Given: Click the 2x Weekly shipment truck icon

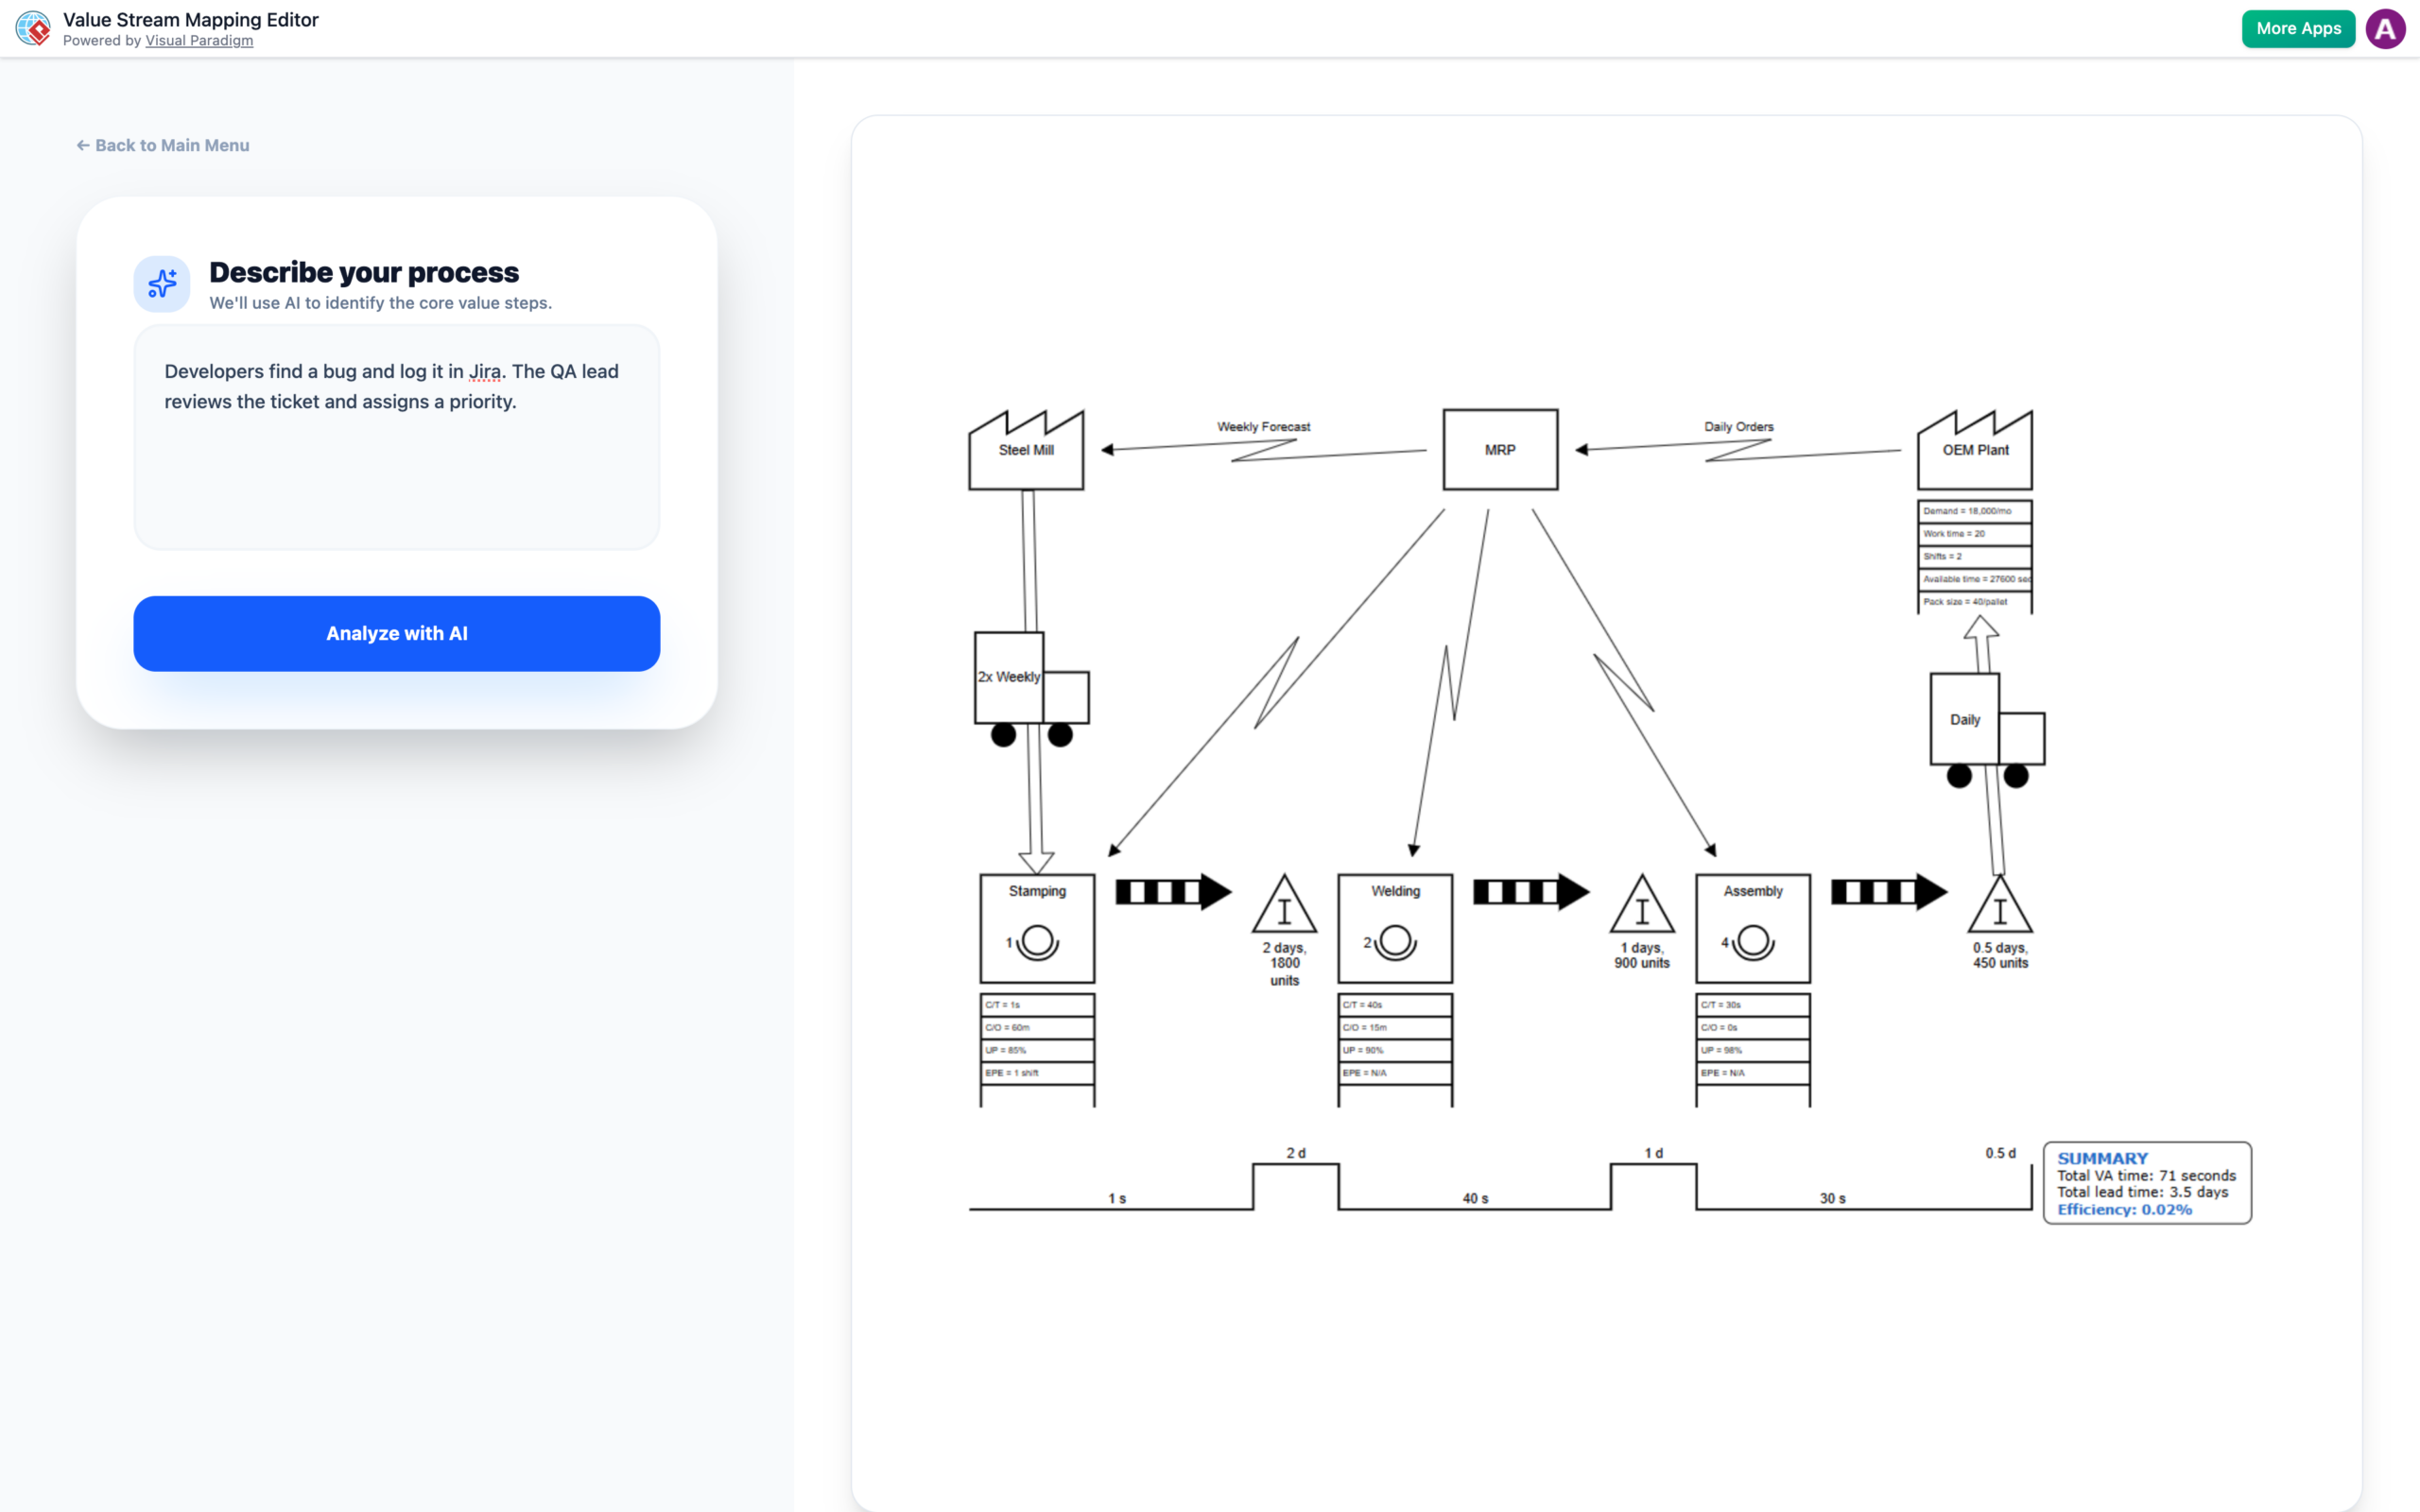Looking at the screenshot, I should click(x=1023, y=690).
